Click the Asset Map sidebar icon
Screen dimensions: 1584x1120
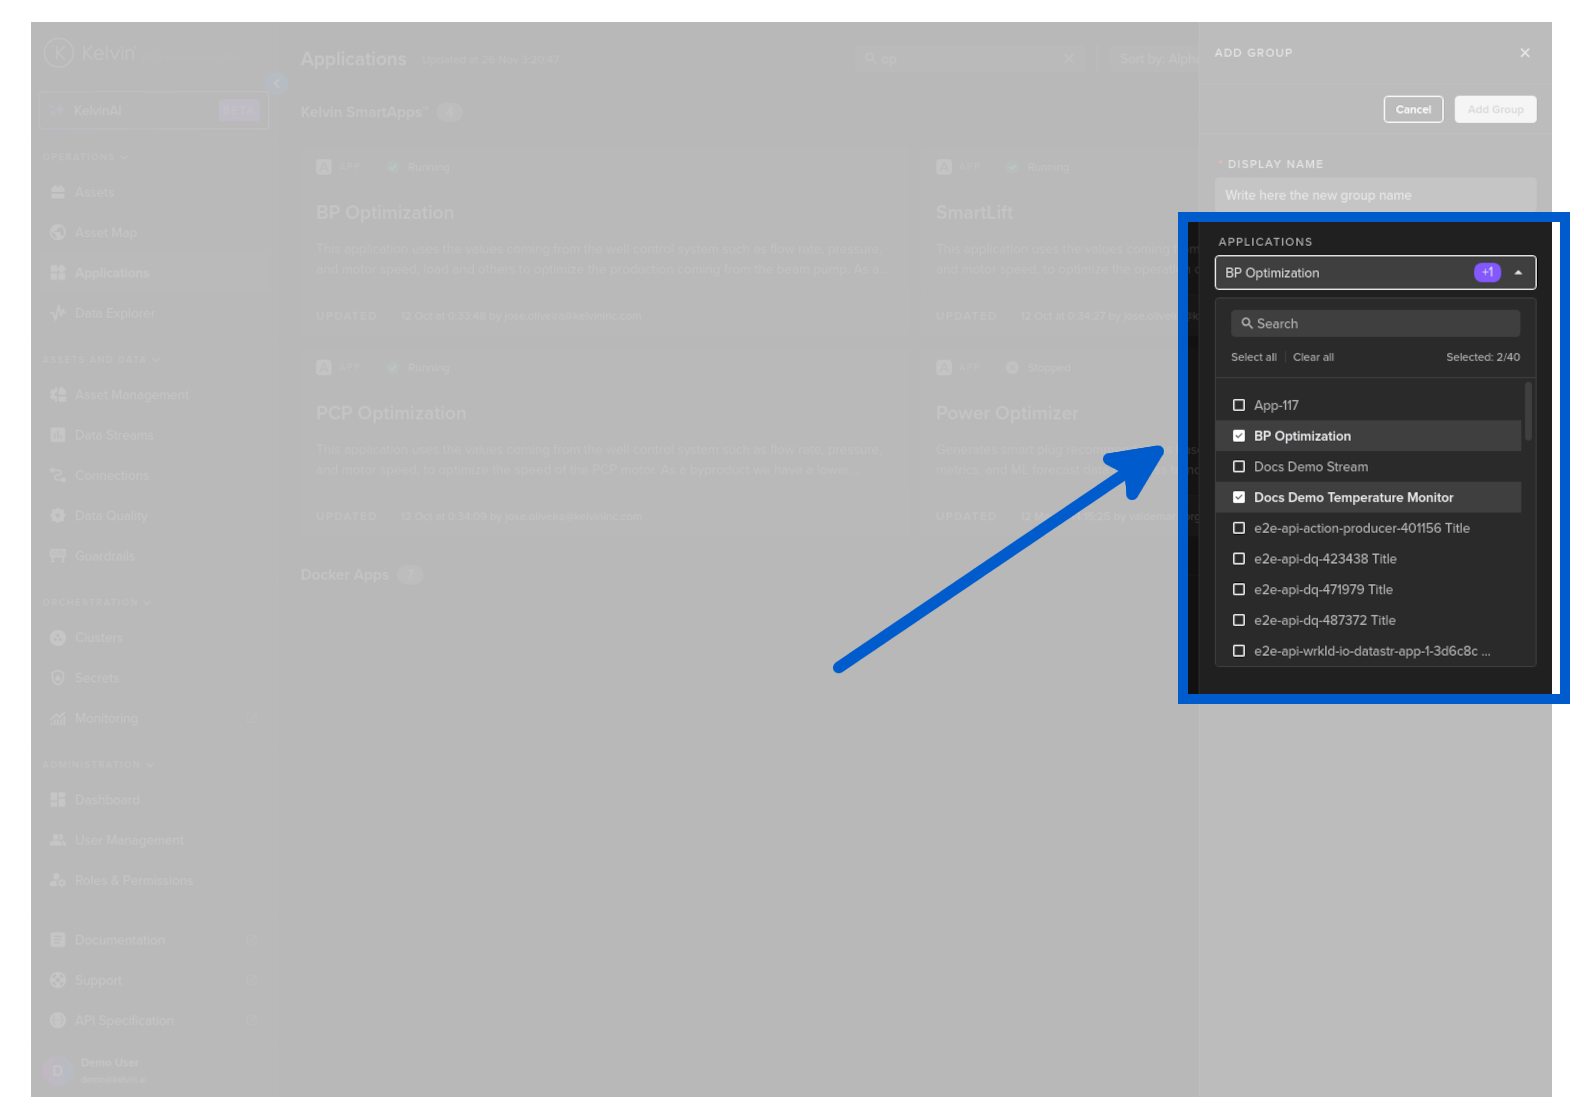(x=58, y=233)
